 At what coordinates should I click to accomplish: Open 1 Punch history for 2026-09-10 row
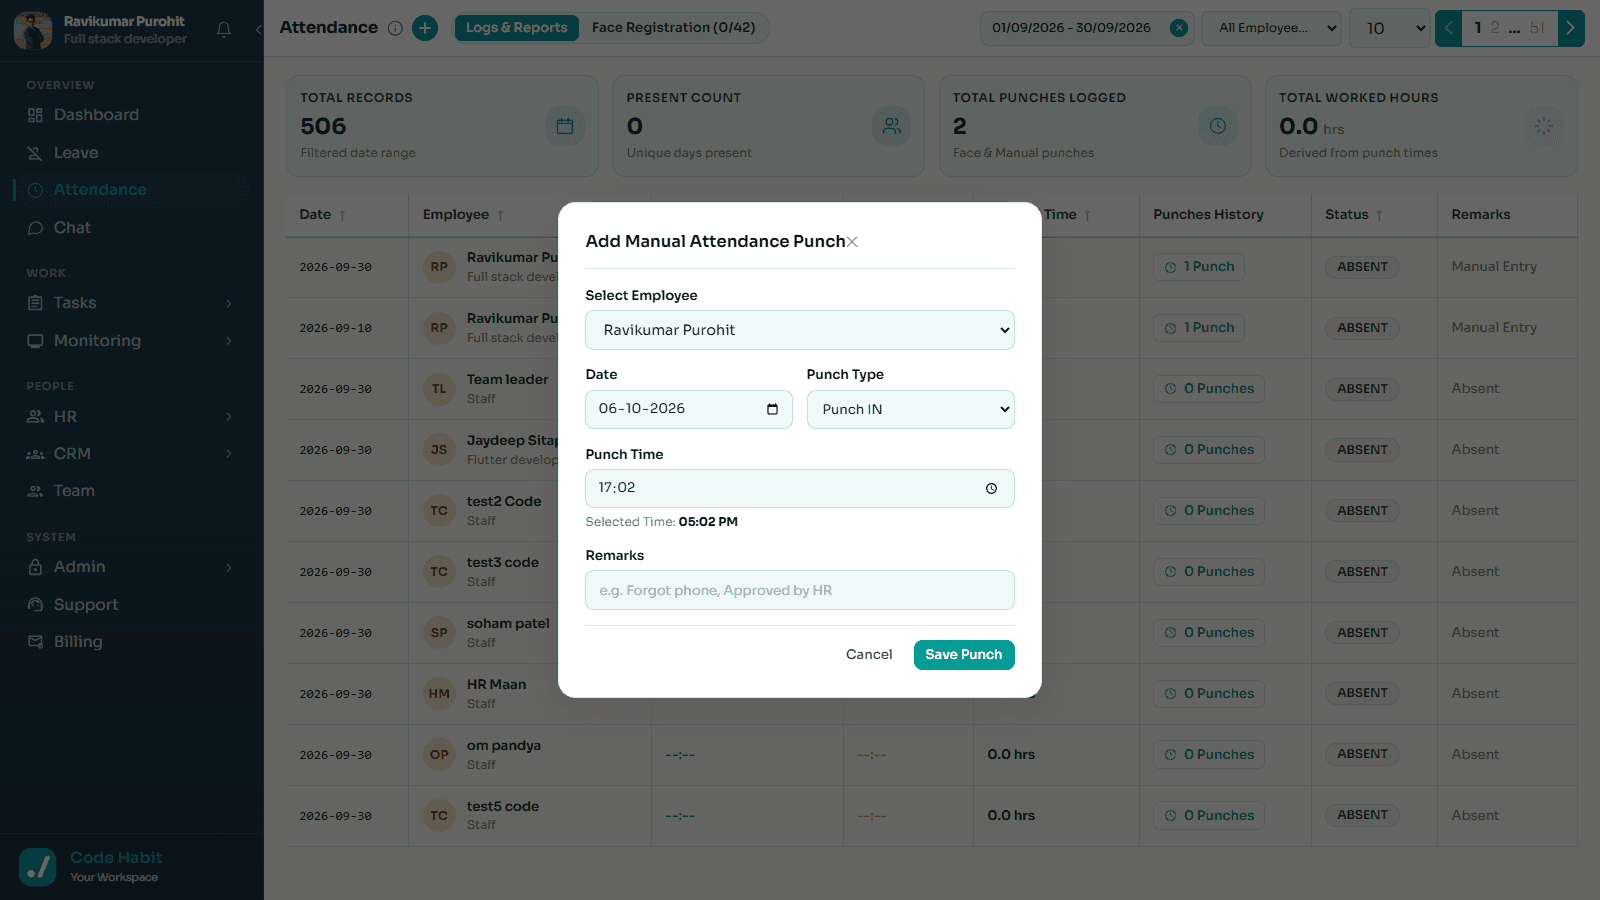(x=1199, y=328)
